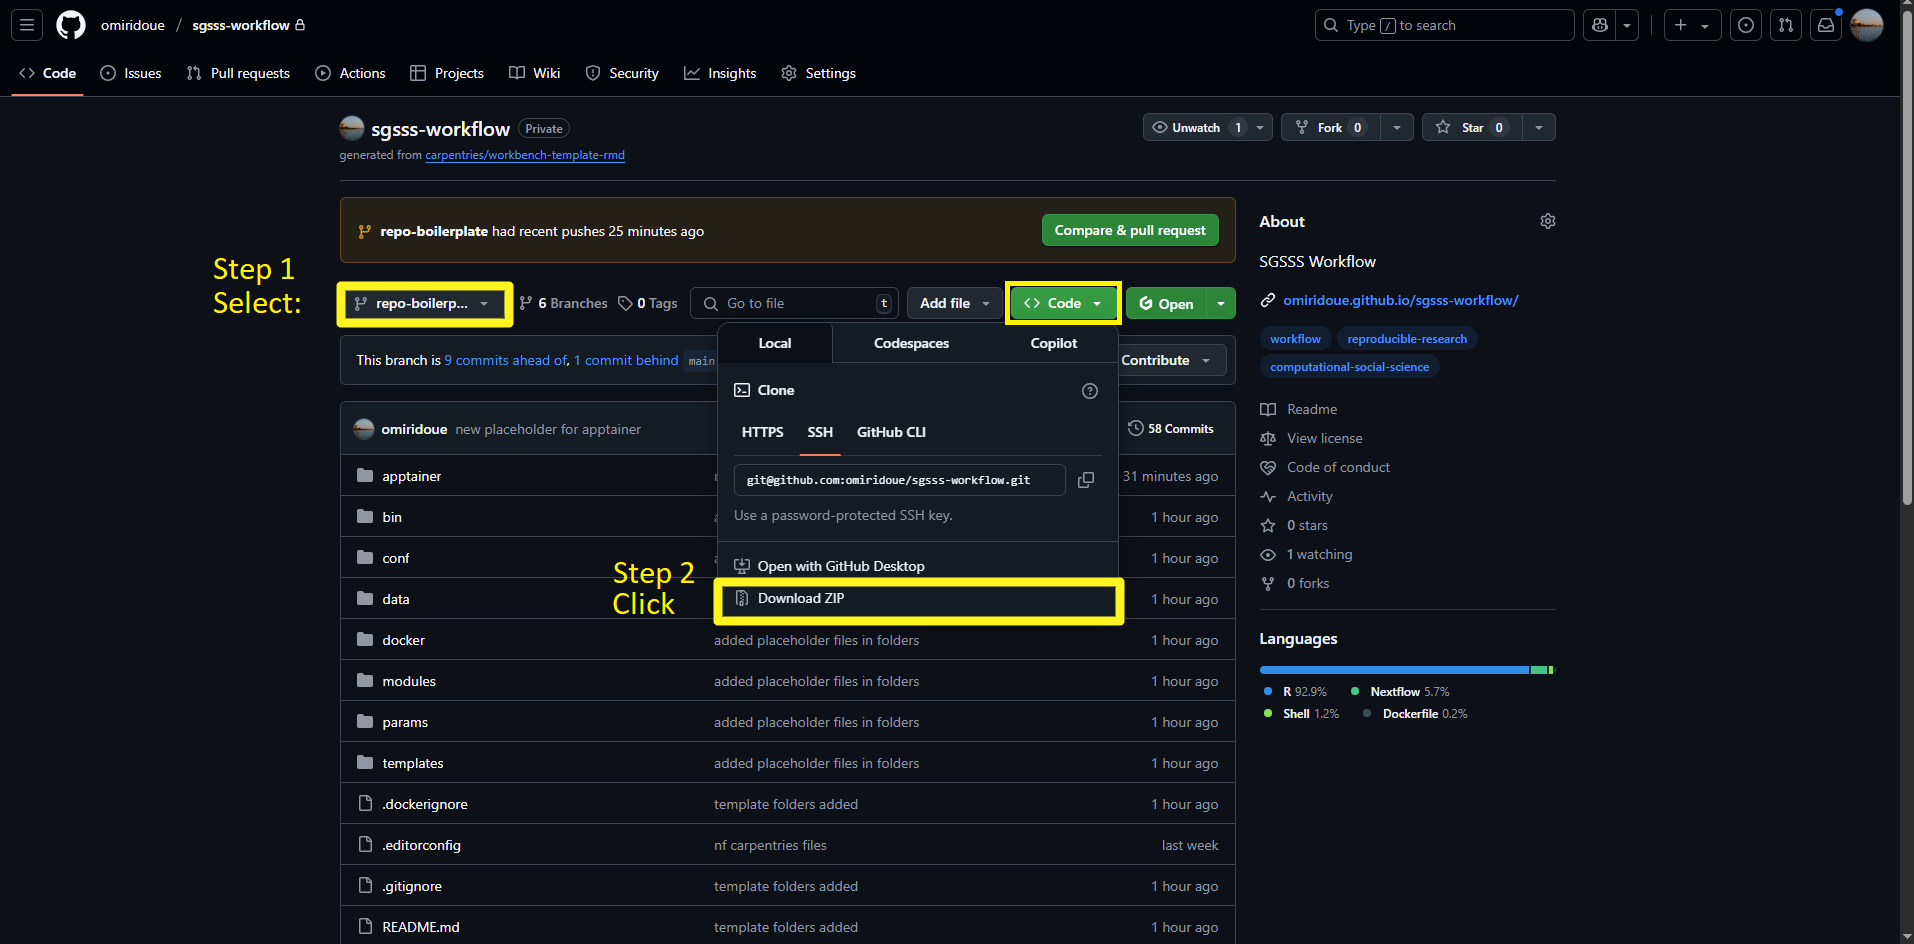The width and height of the screenshot is (1914, 944).
Task: Click the Unwatch button
Action: coord(1196,127)
